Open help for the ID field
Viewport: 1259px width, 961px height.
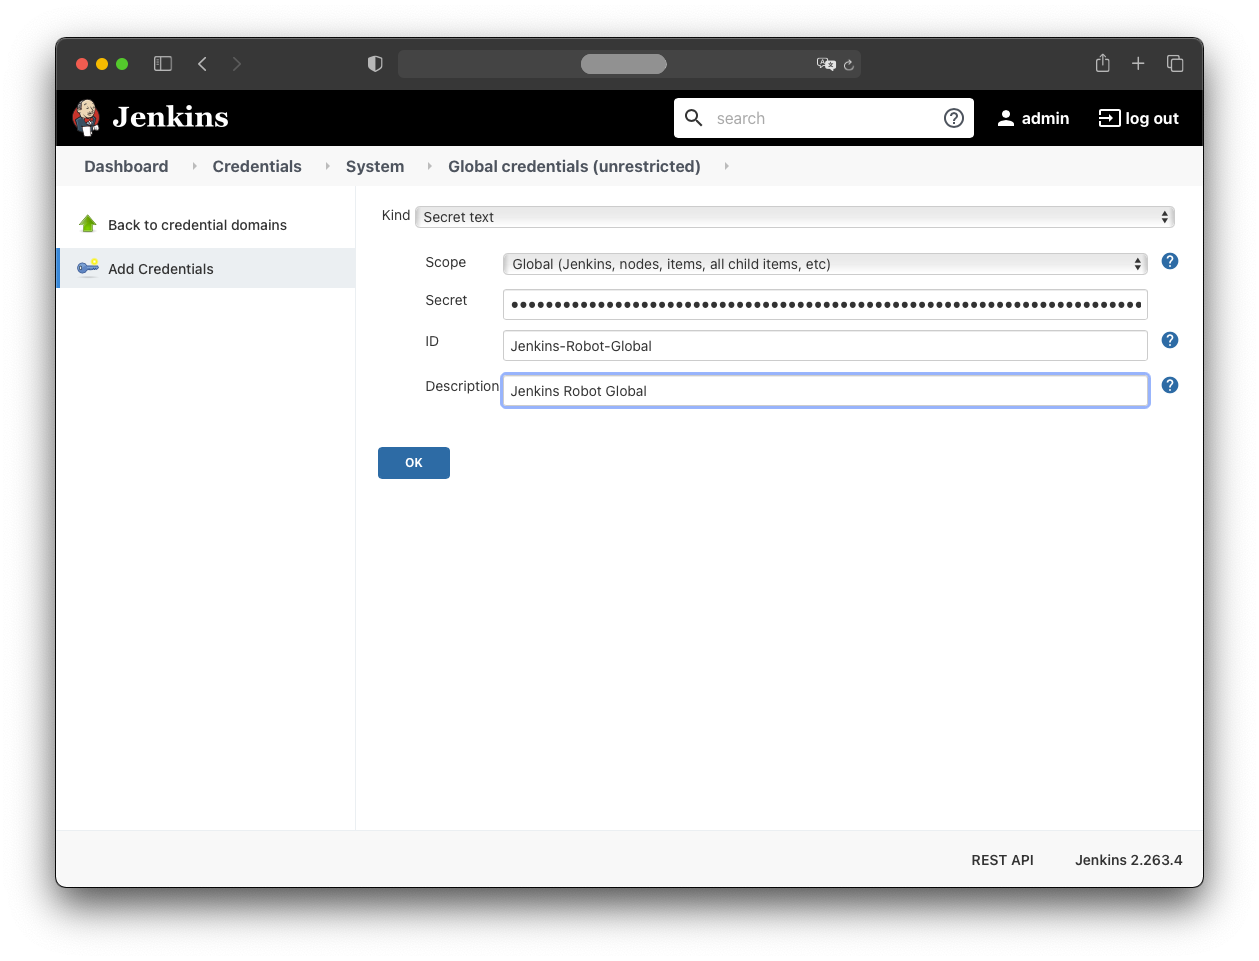pos(1169,341)
